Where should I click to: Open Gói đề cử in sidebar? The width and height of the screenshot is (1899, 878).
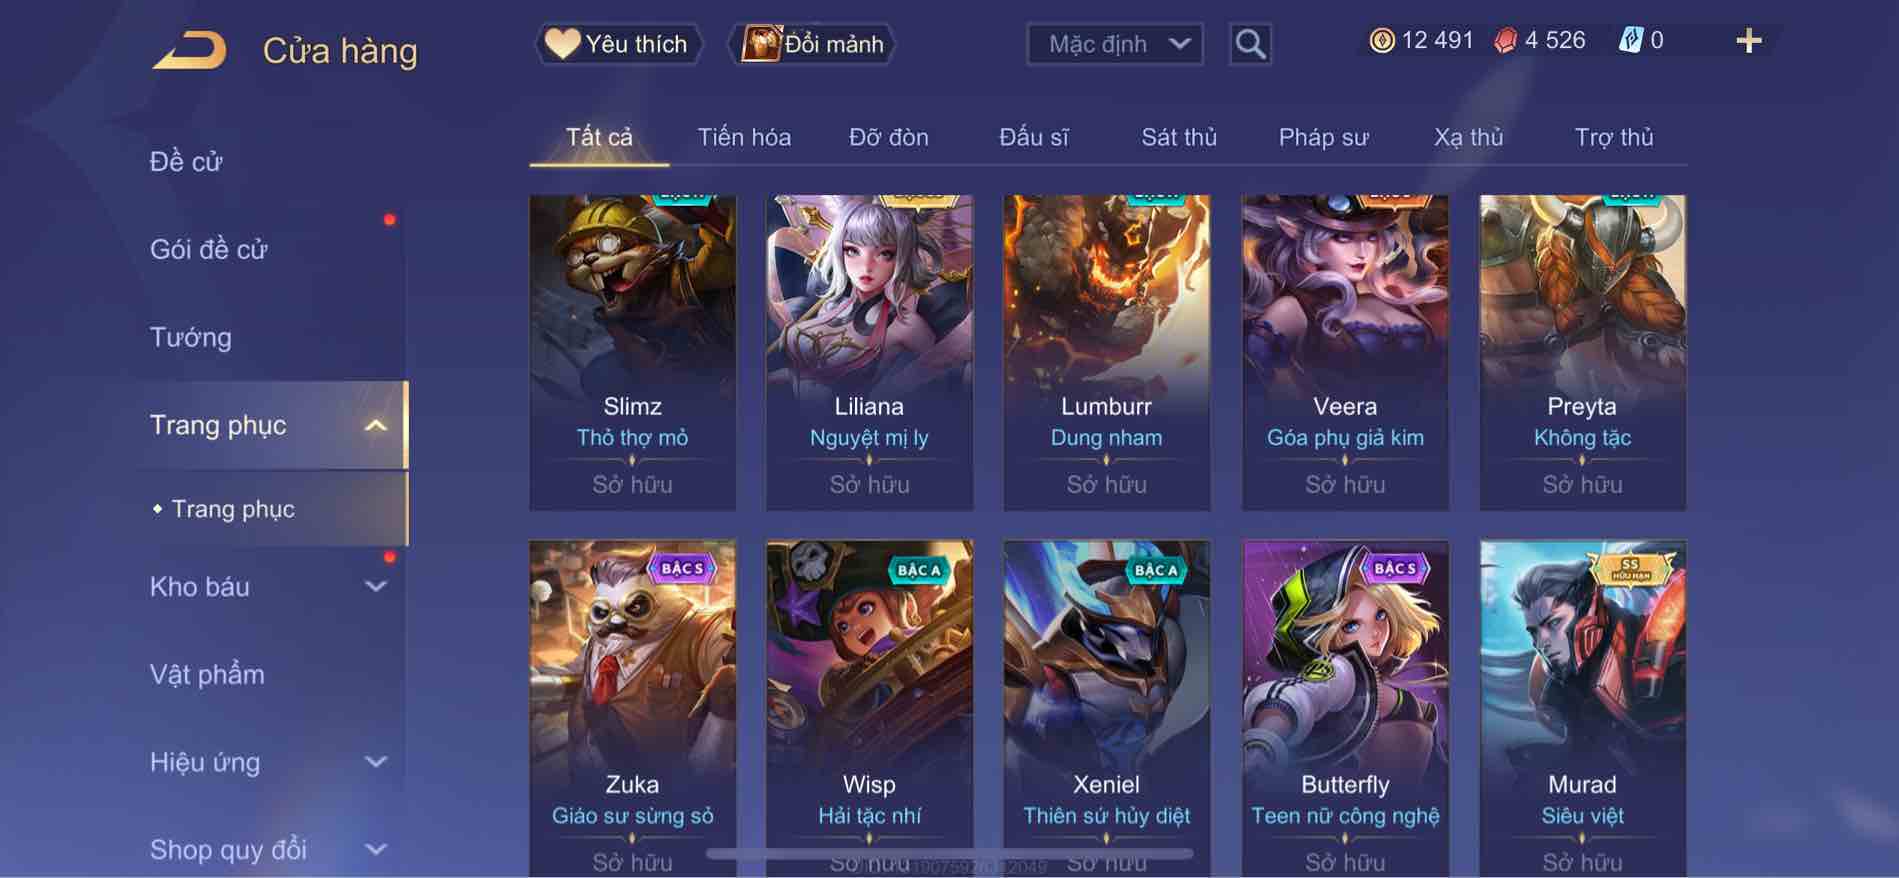pos(209,249)
